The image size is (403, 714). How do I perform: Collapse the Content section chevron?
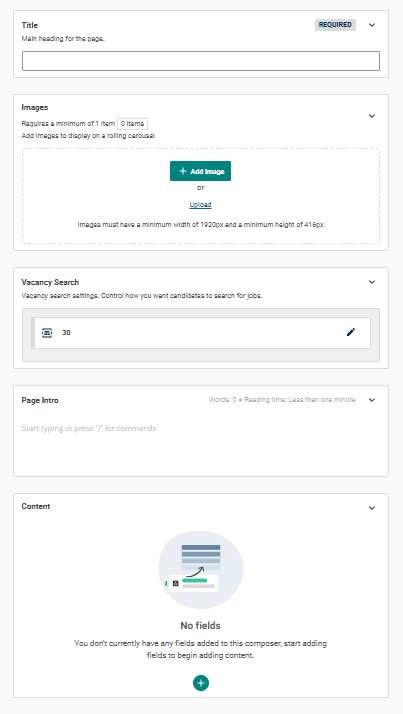(372, 508)
